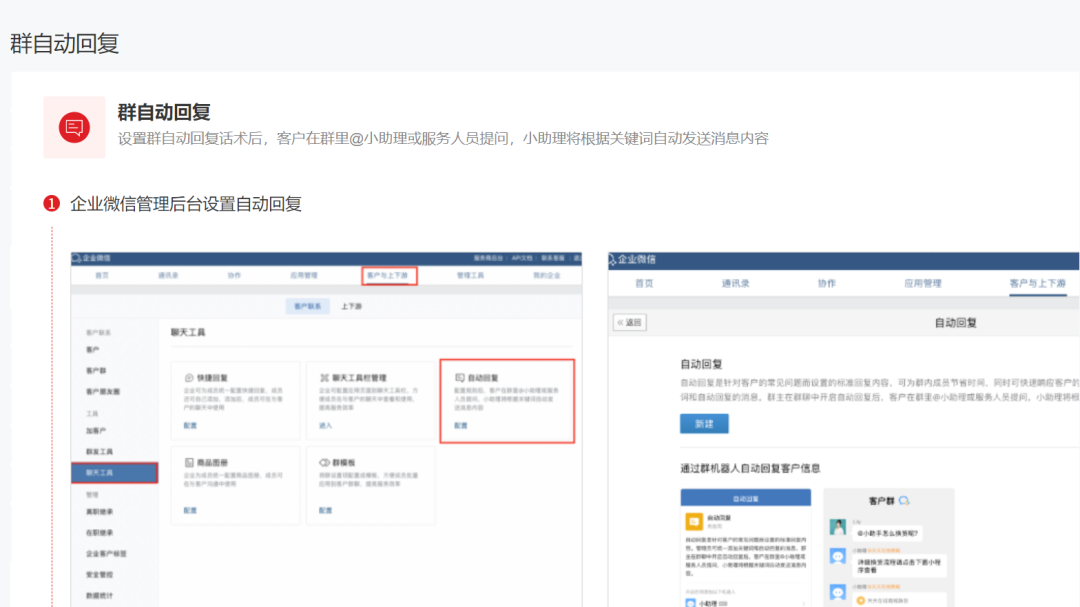Click 进入 under 聊天工具栏管理

click(x=325, y=426)
